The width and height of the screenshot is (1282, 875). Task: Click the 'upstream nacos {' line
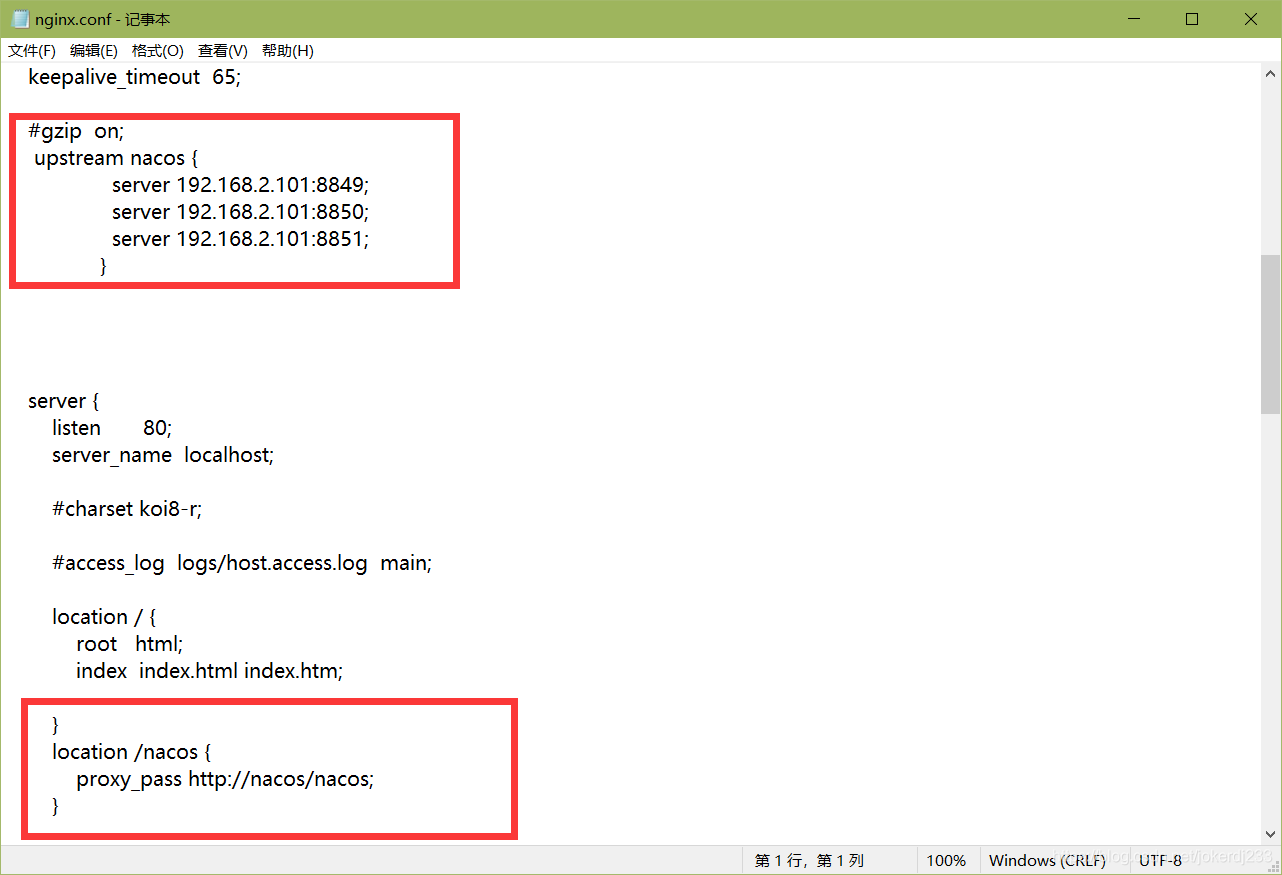[x=118, y=158]
